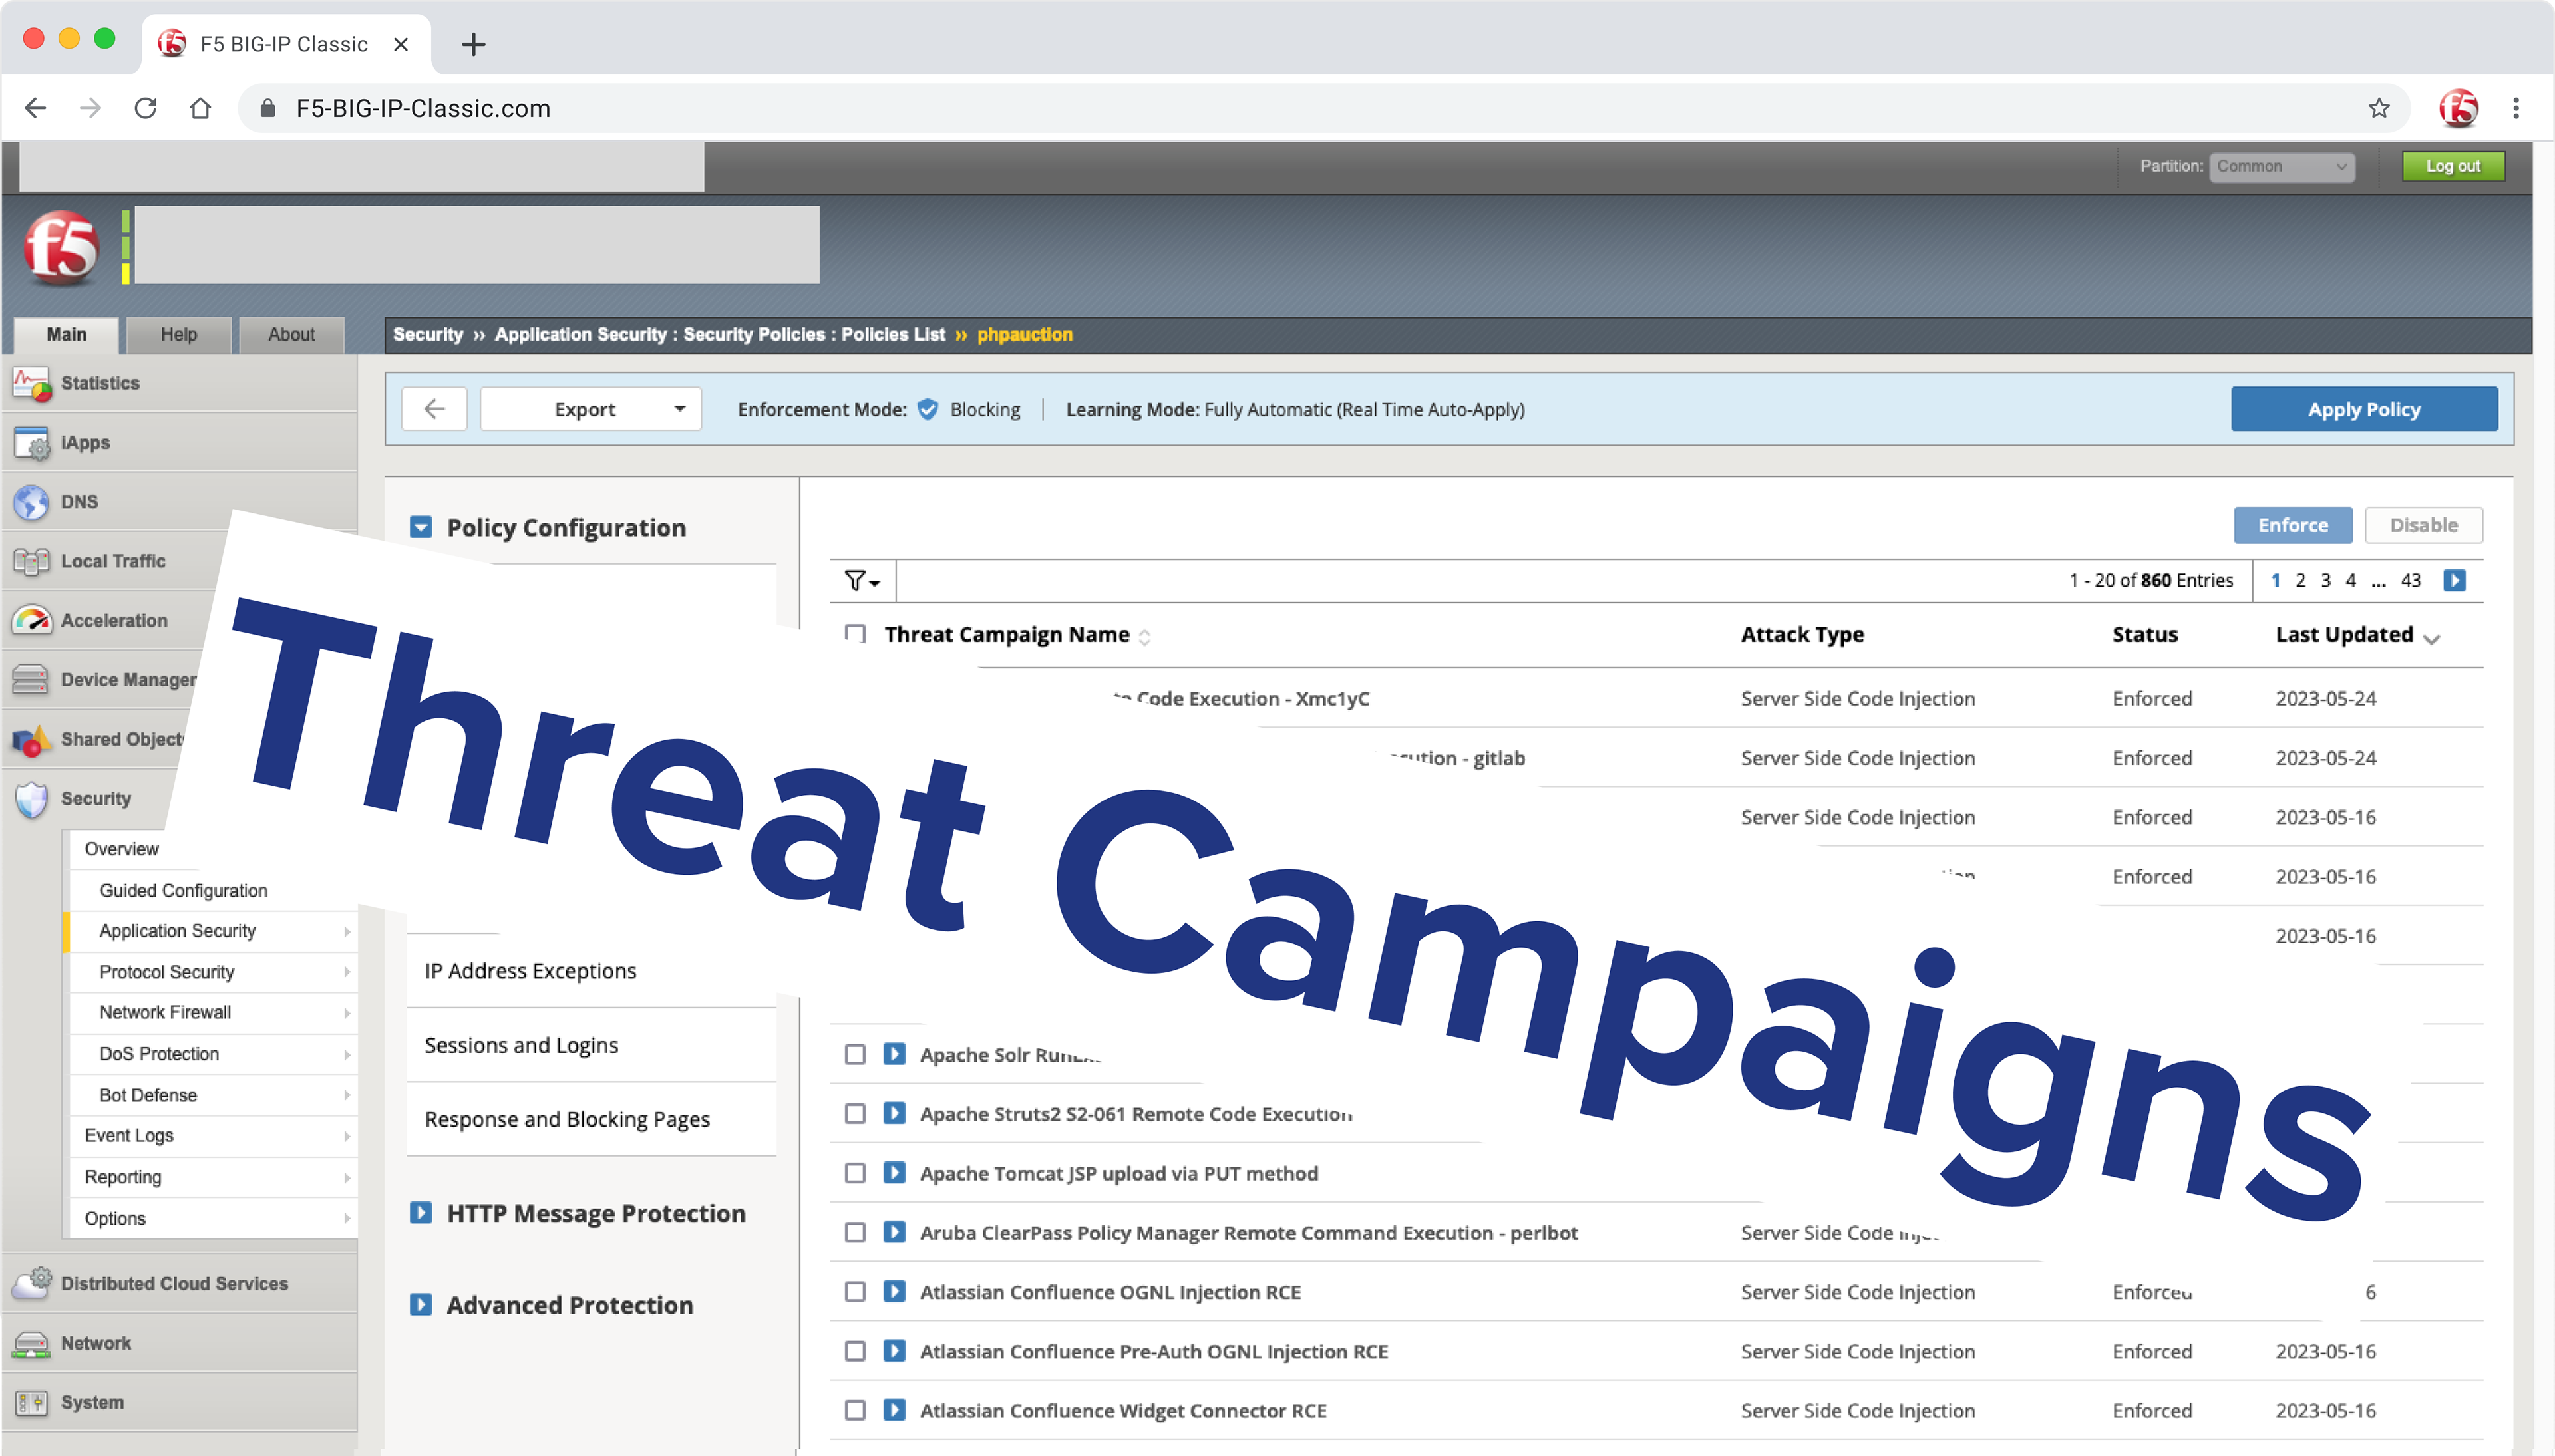Viewport: 2555px width, 1456px height.
Task: Open Response and Blocking Pages settings
Action: tap(567, 1120)
